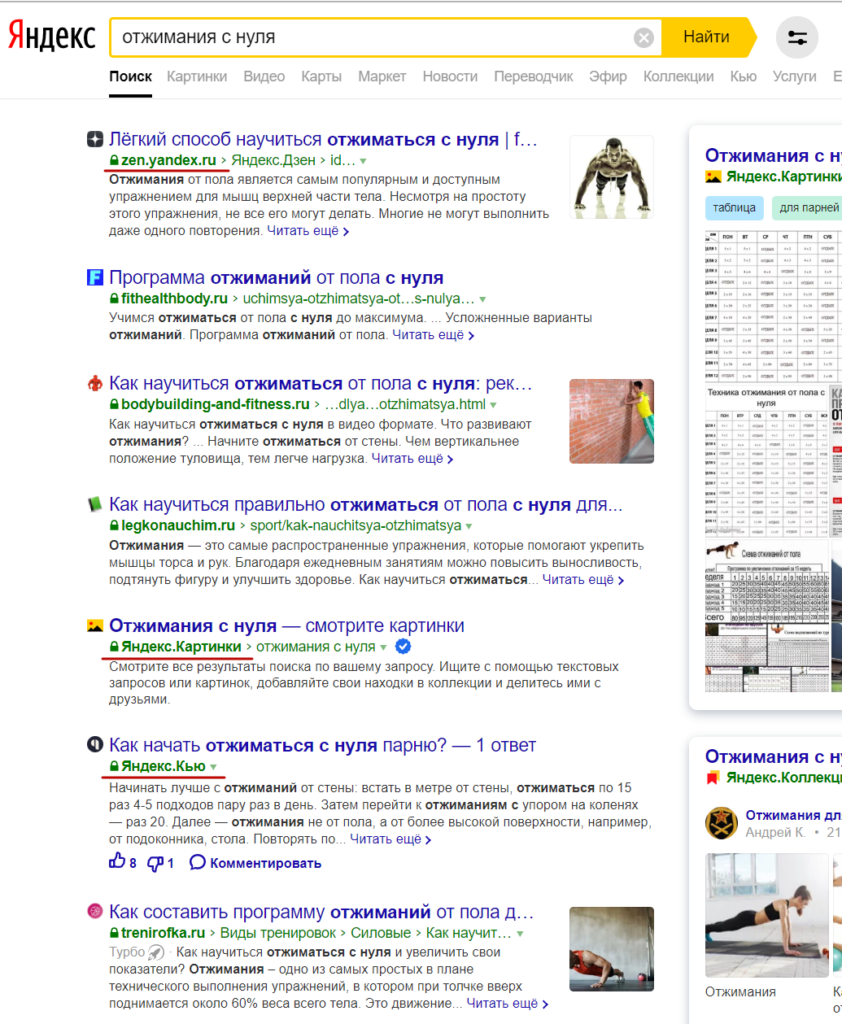This screenshot has height=1024, width=842.
Task: Switch to the Картинки tab
Action: point(197,76)
